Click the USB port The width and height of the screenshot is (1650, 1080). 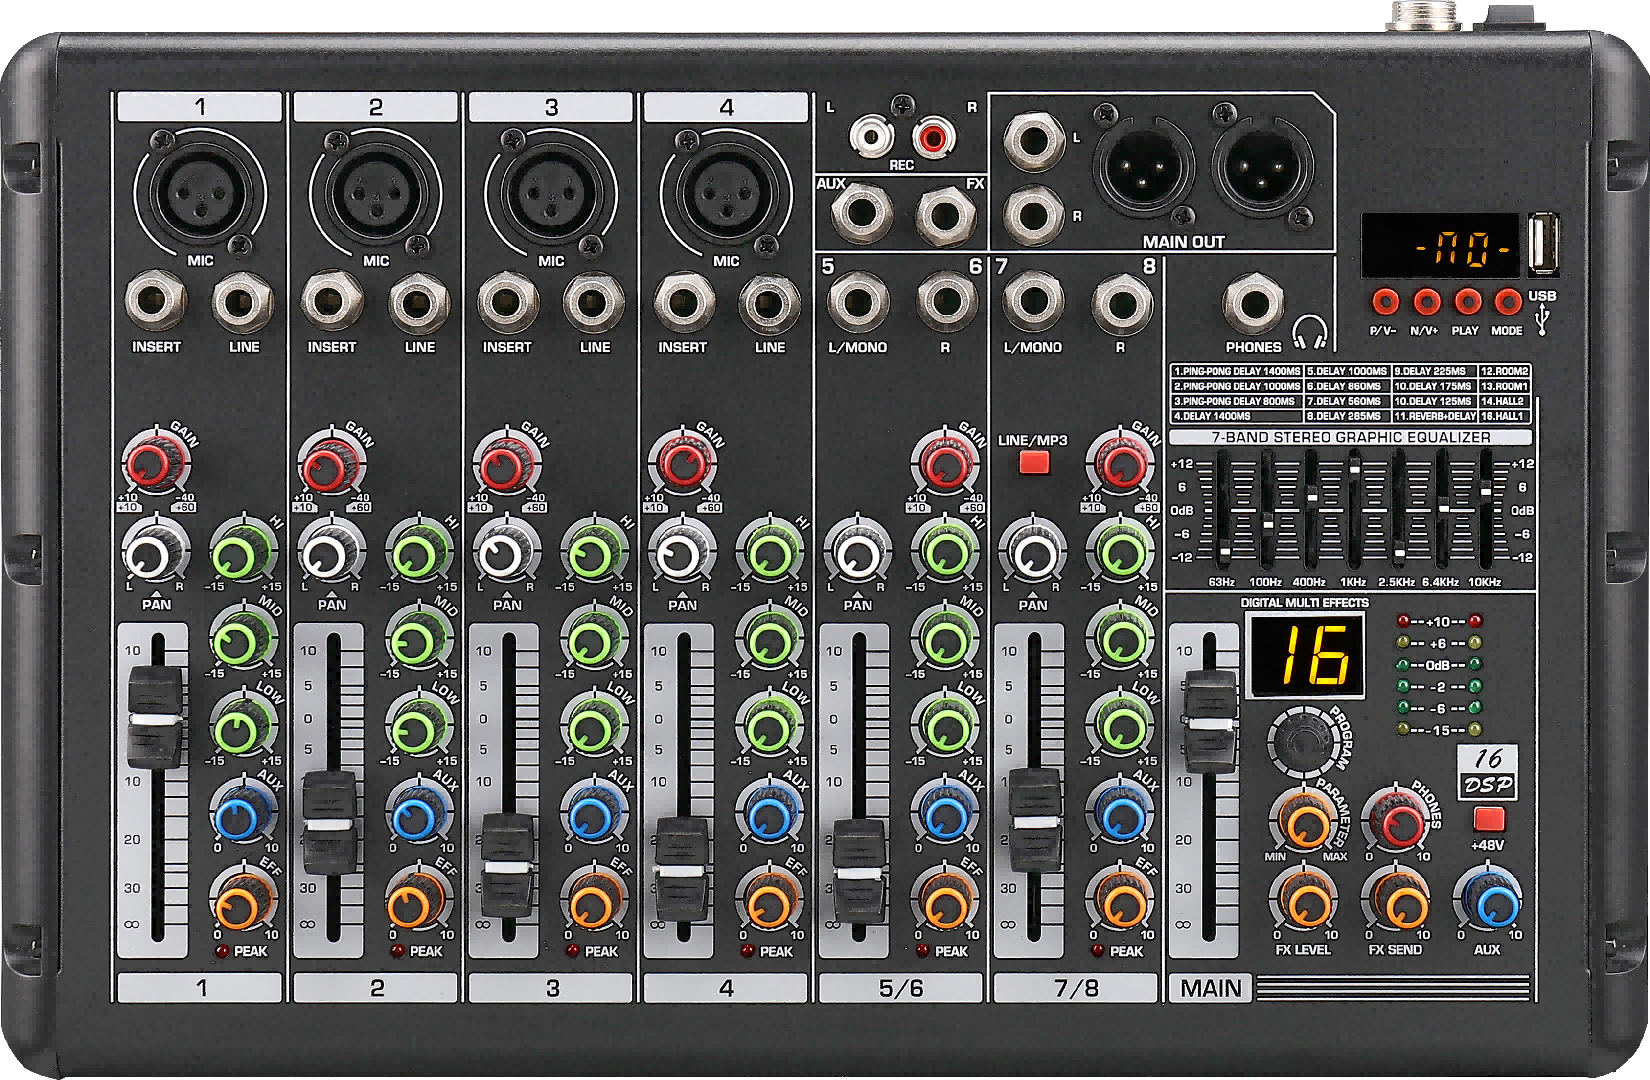tap(1543, 246)
